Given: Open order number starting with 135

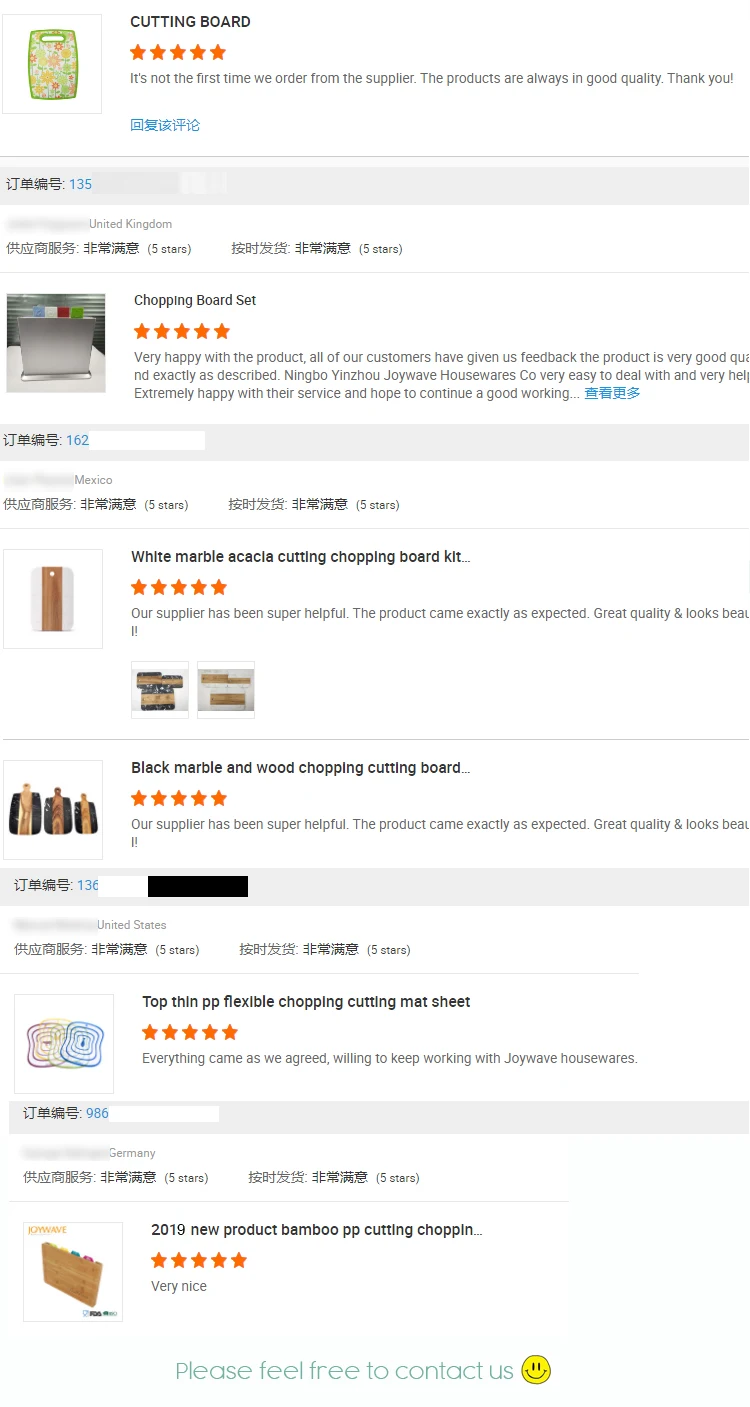Looking at the screenshot, I should (x=81, y=184).
